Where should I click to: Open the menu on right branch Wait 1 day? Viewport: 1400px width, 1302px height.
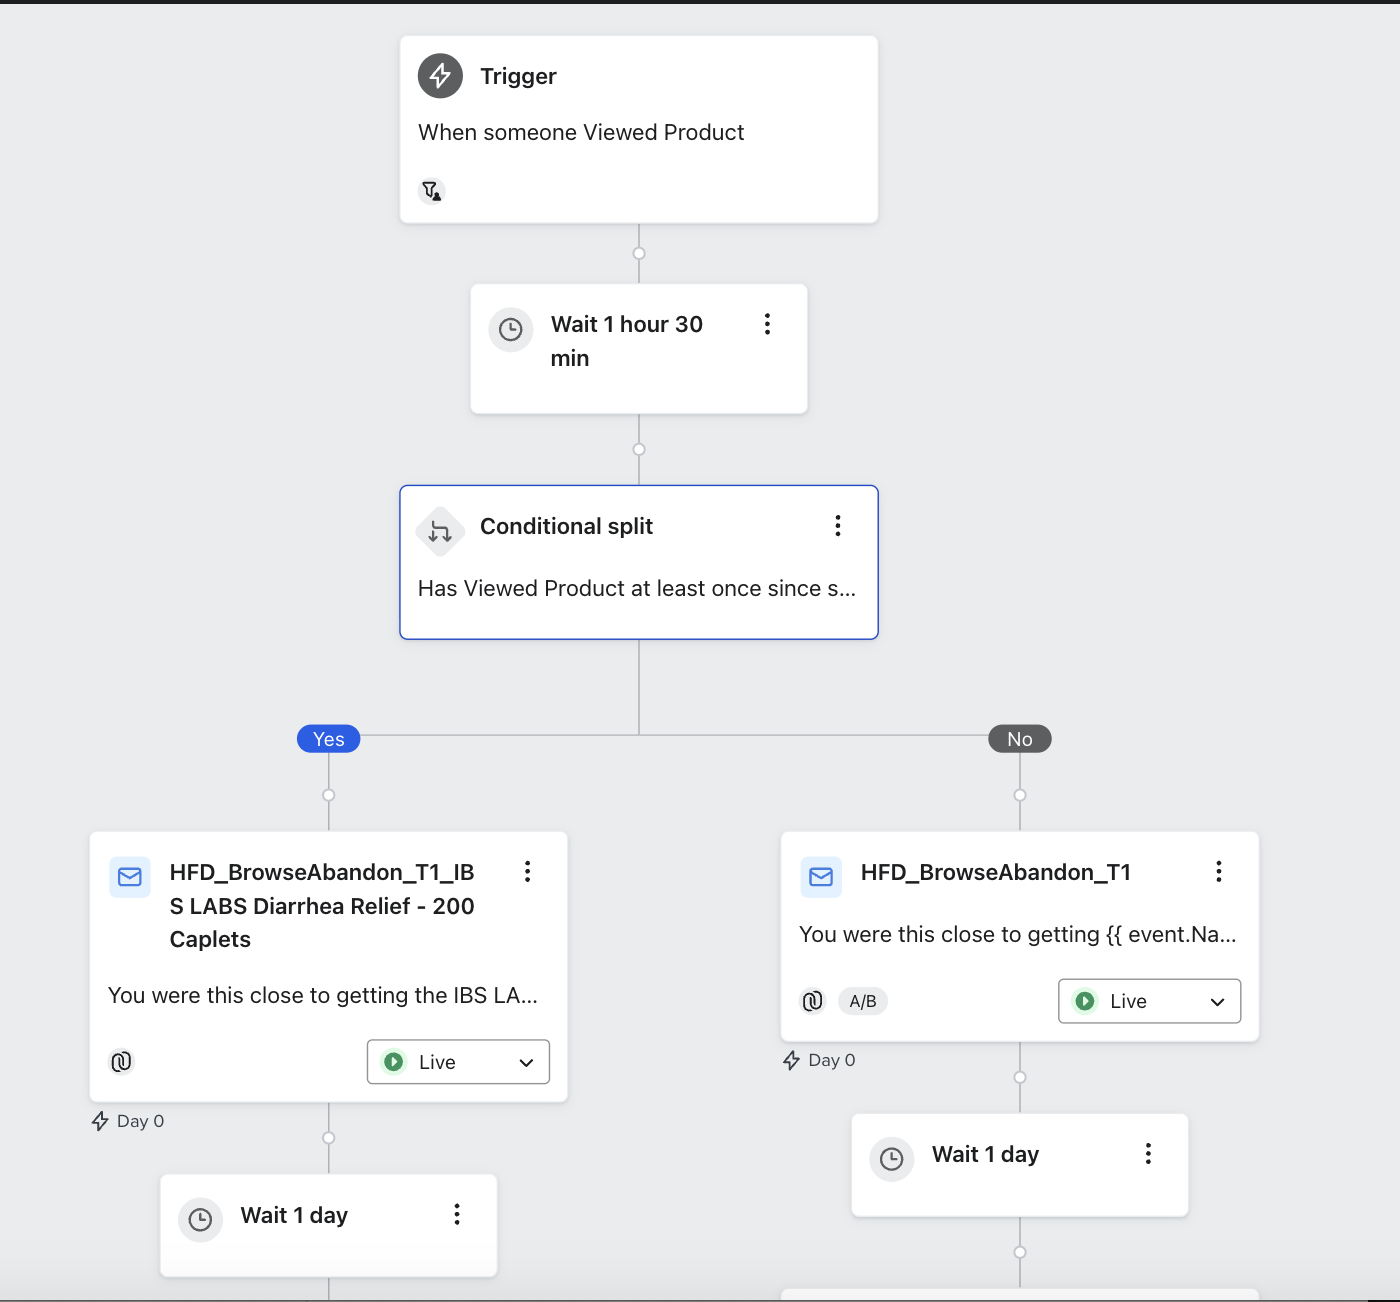(1148, 1154)
